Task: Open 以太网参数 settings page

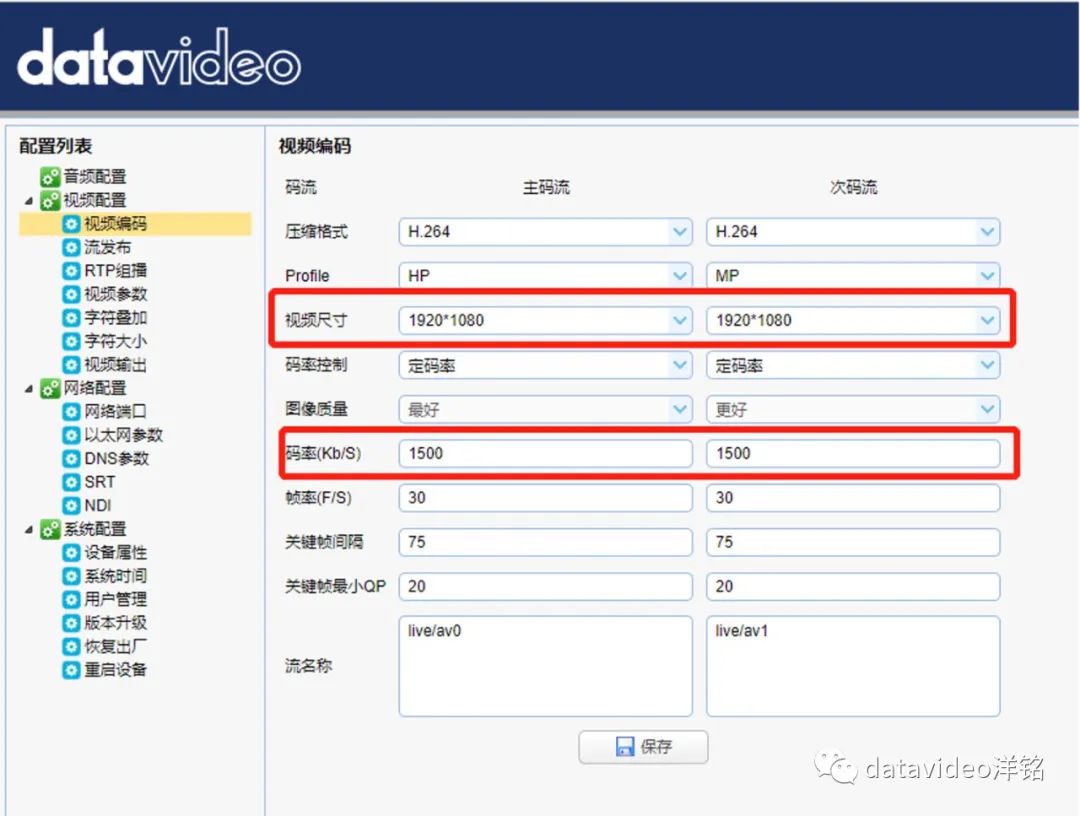Action: pos(123,435)
